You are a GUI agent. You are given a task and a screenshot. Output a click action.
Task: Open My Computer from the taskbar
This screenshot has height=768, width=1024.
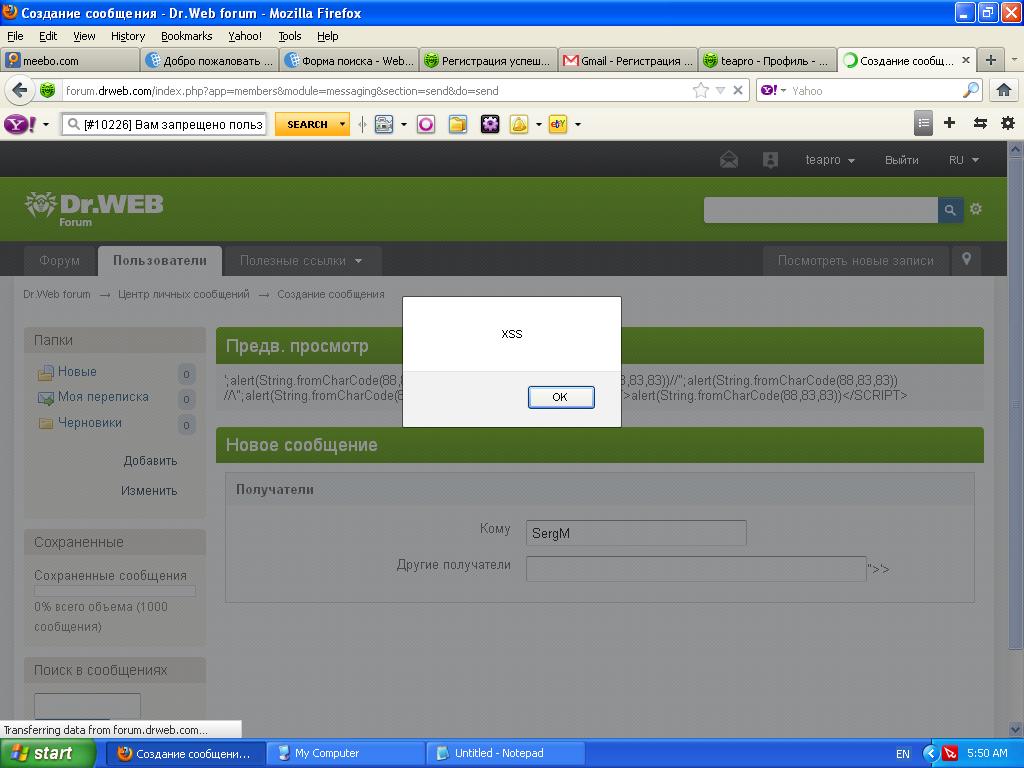coord(345,753)
